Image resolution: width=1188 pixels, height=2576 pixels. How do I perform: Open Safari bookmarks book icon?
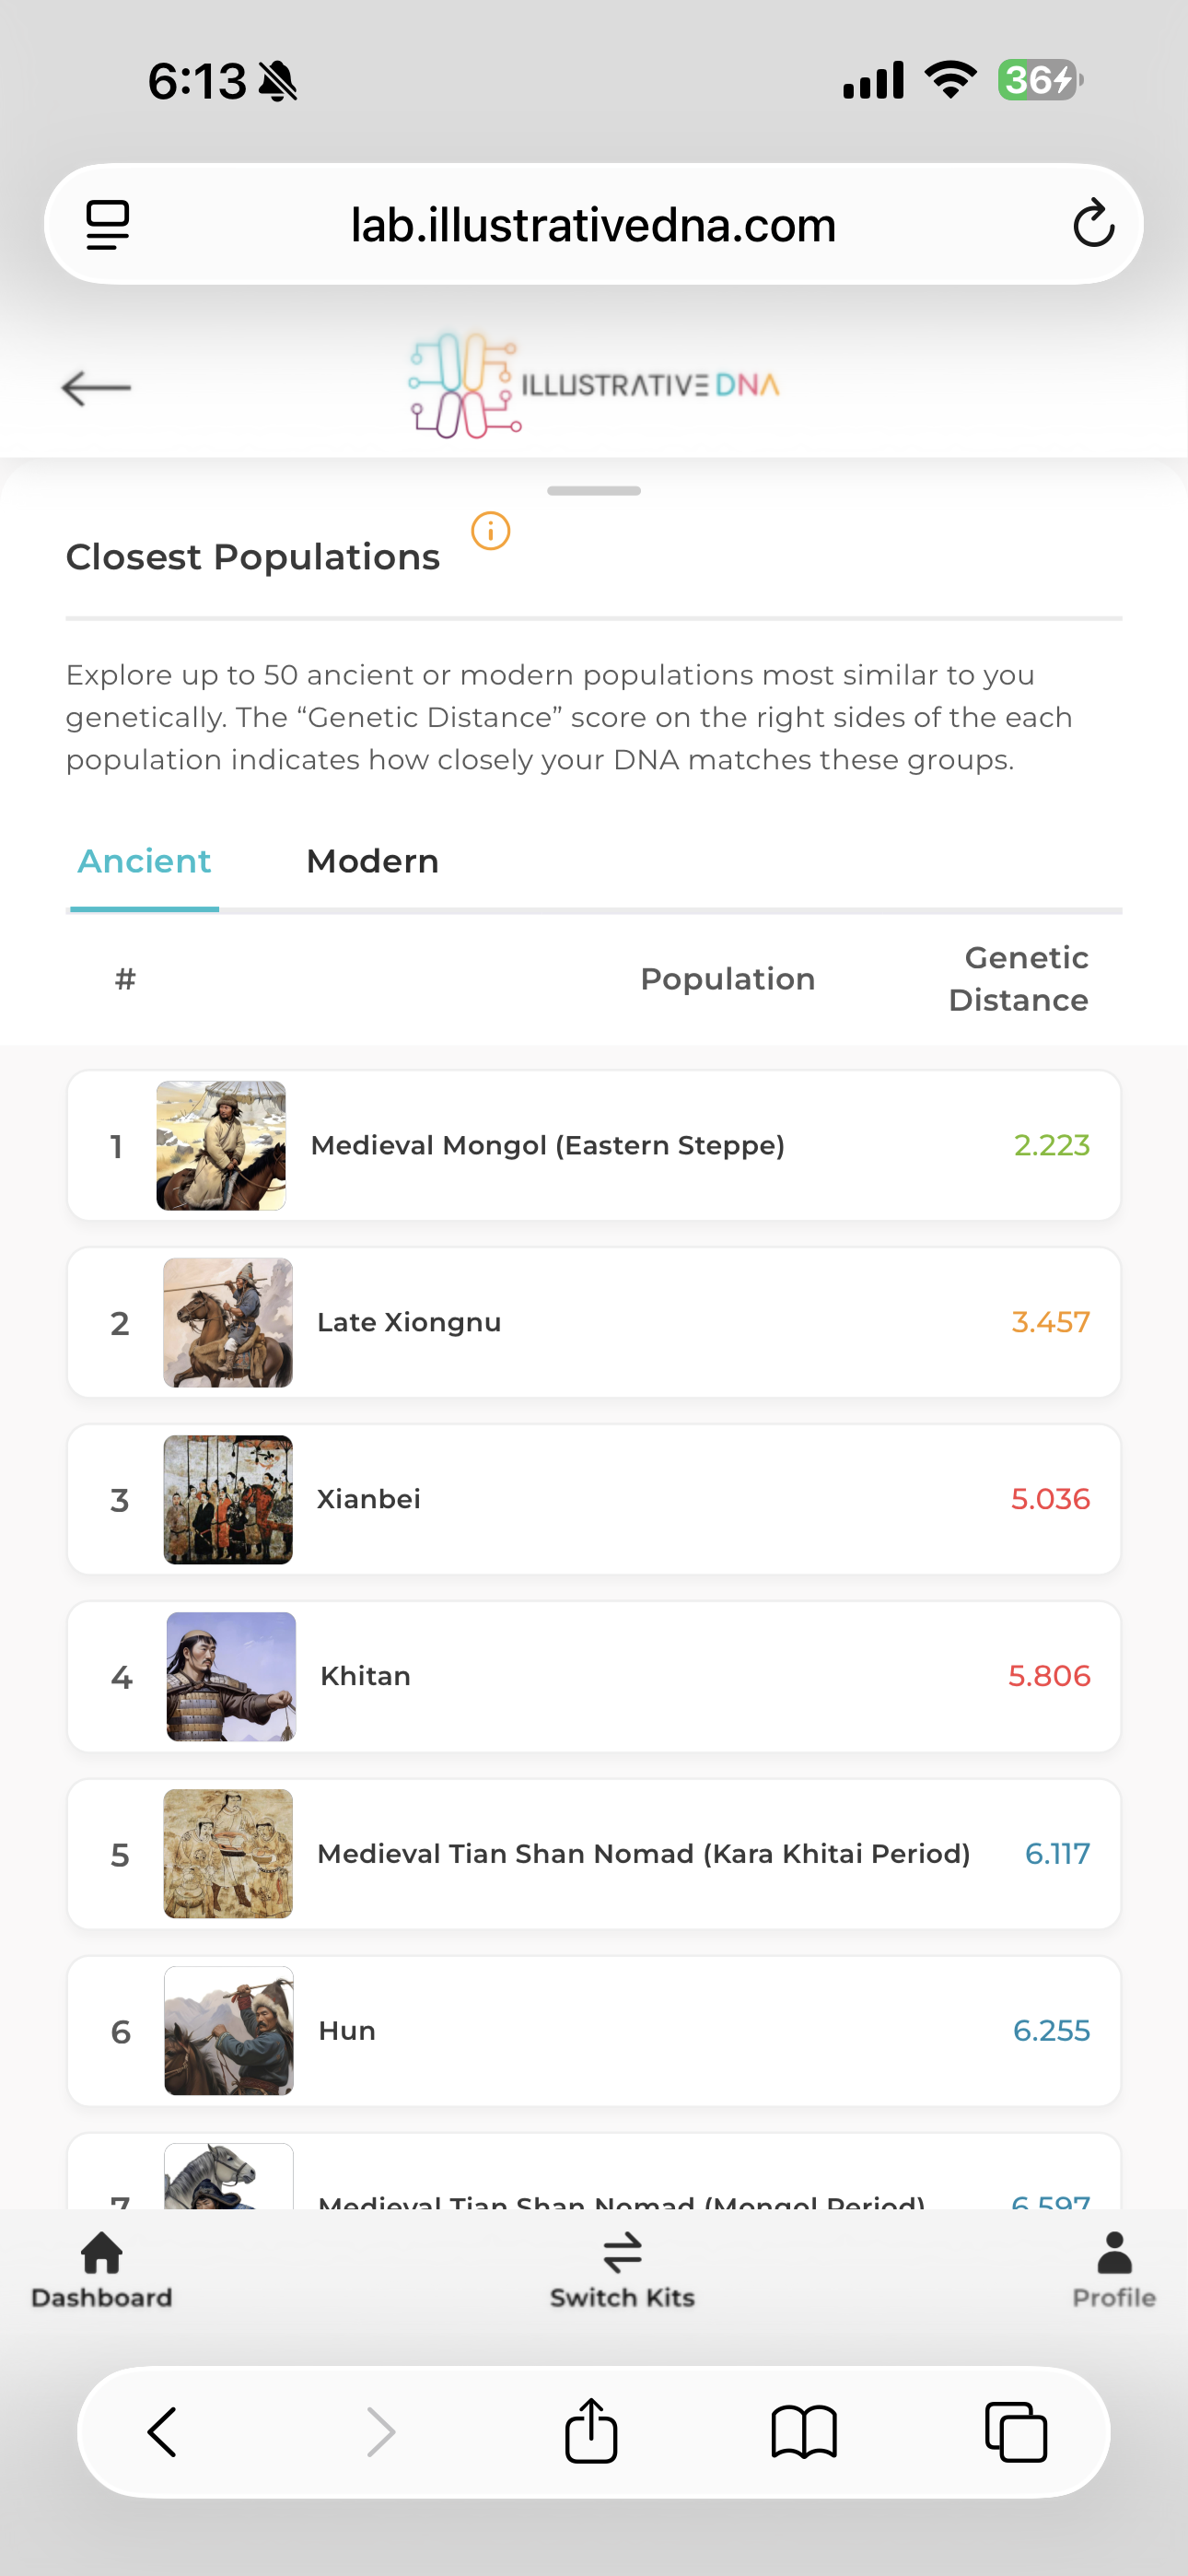click(804, 2432)
